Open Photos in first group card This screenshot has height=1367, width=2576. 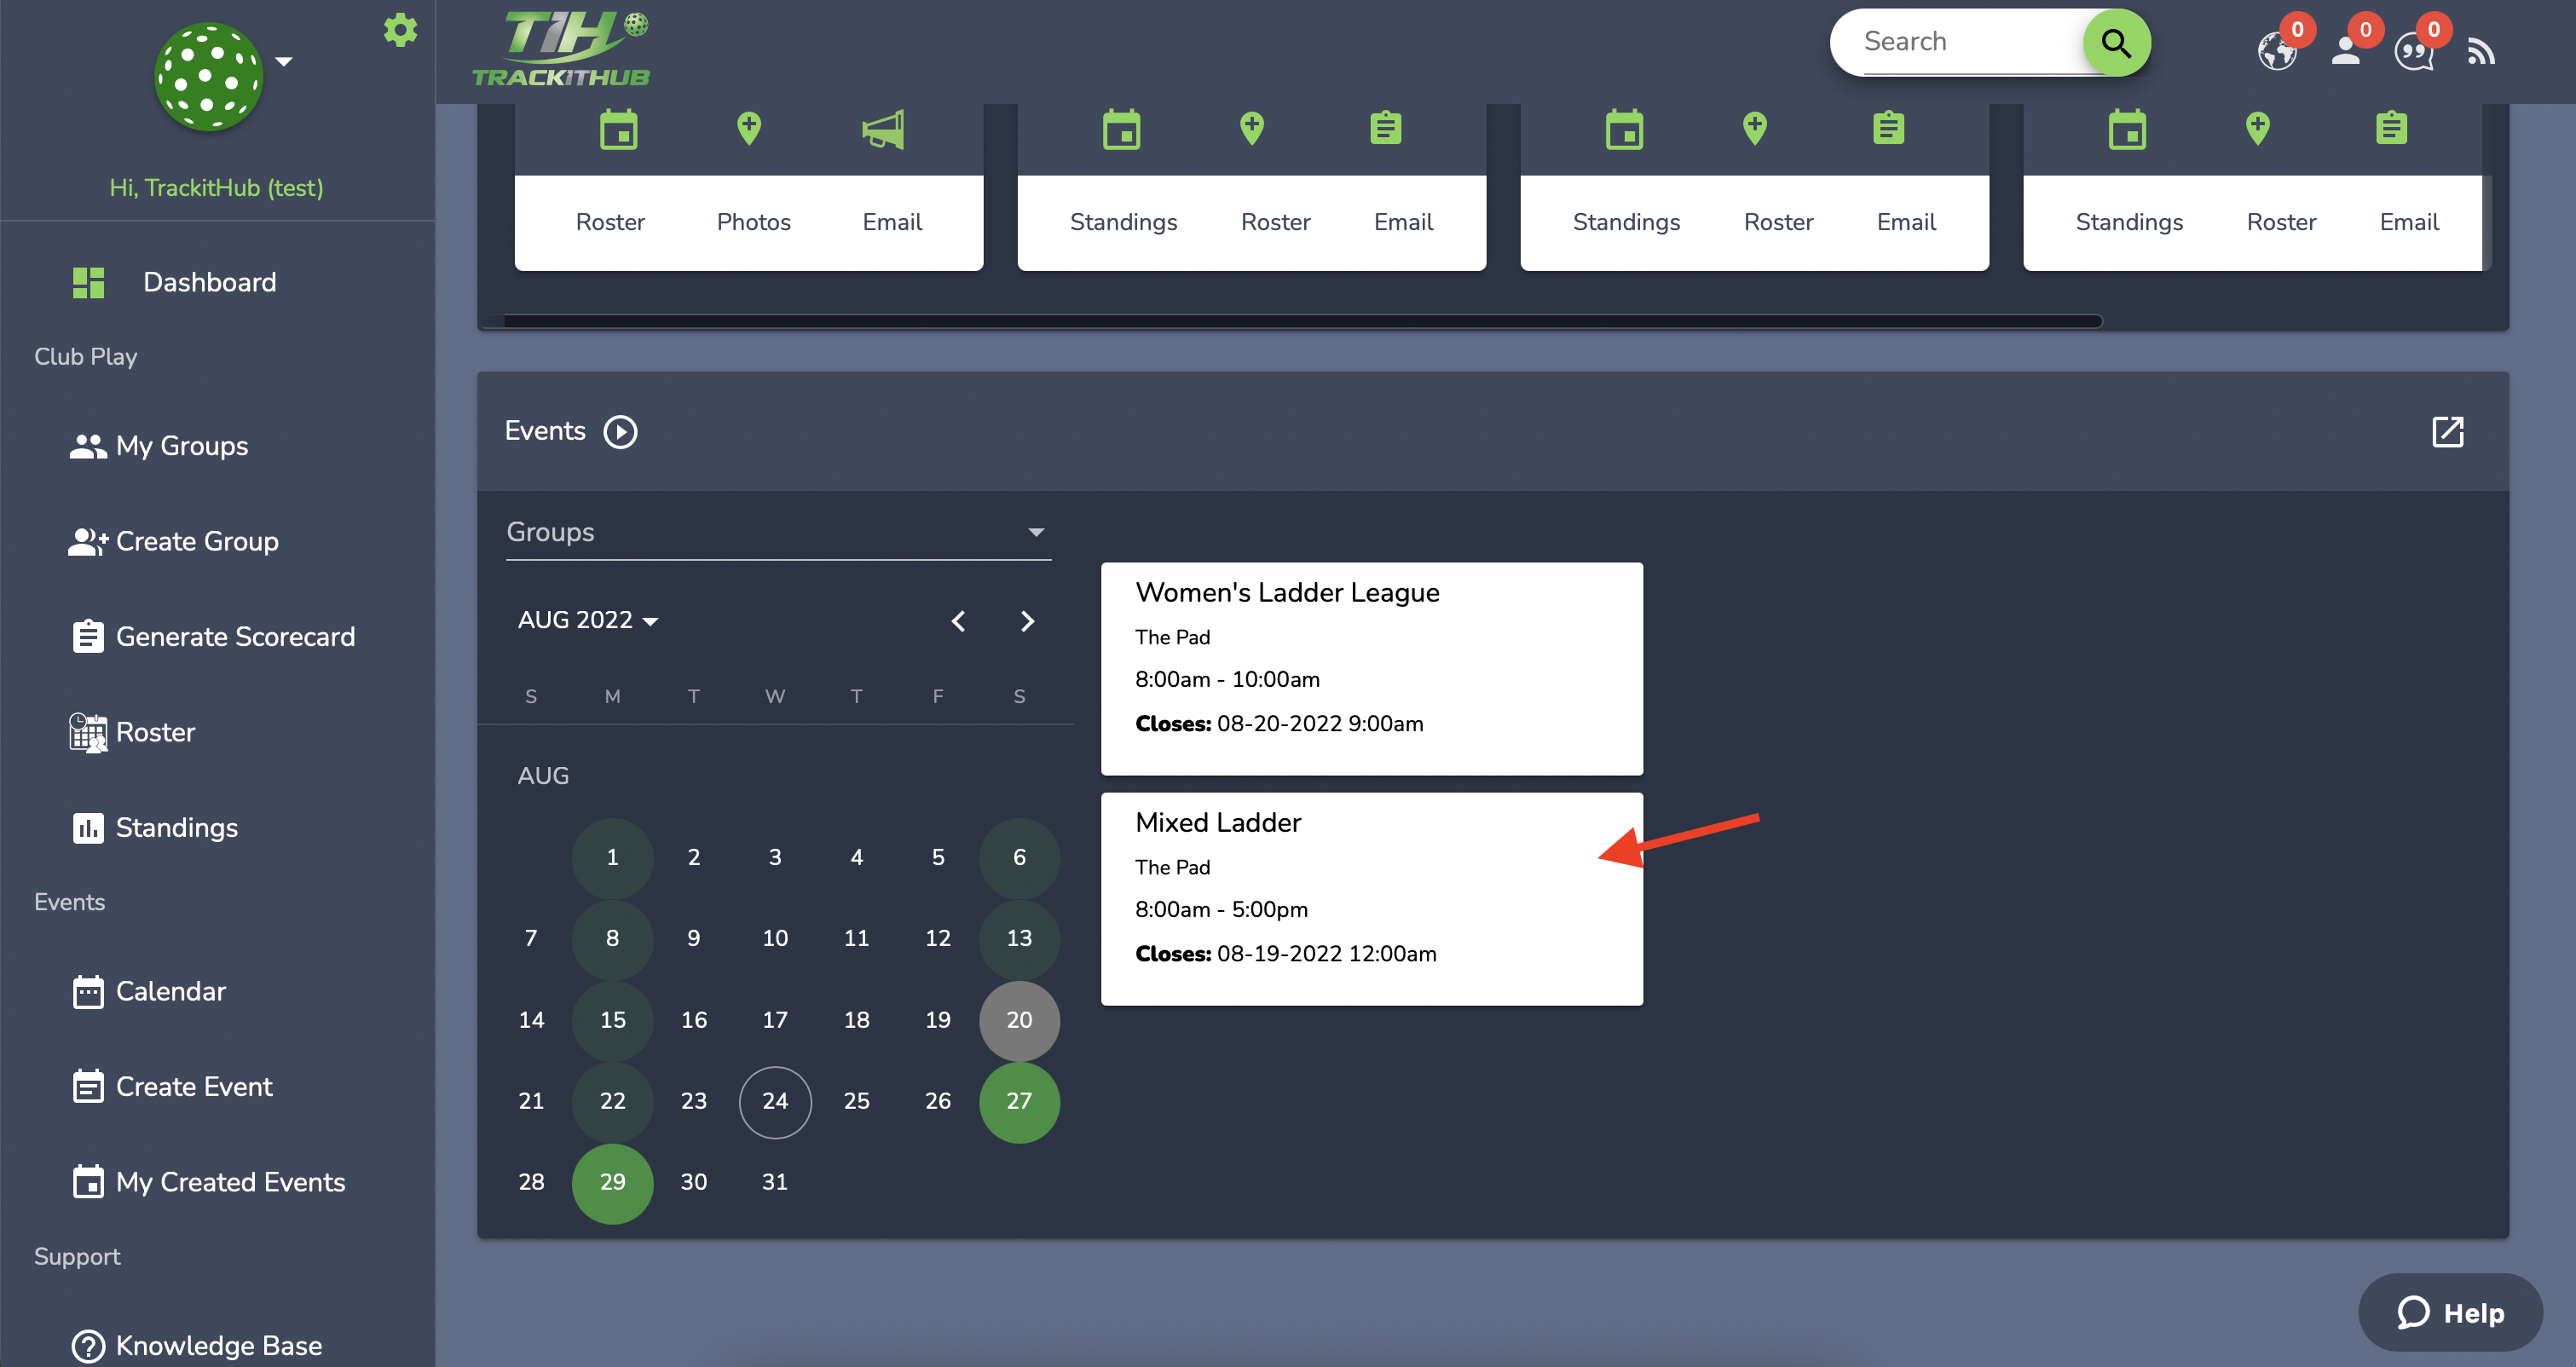coord(754,222)
